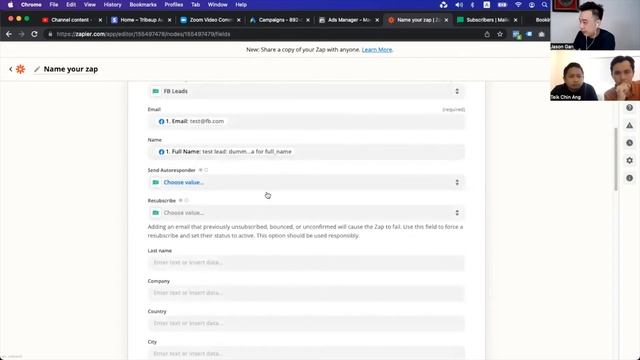Follow the Learn More link
The width and height of the screenshot is (640, 360).
(377, 50)
